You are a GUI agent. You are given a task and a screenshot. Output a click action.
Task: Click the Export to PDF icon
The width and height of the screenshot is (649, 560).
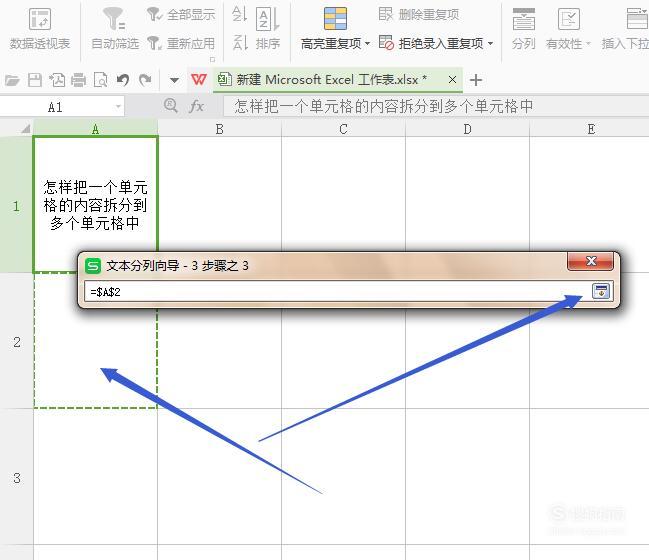point(57,79)
